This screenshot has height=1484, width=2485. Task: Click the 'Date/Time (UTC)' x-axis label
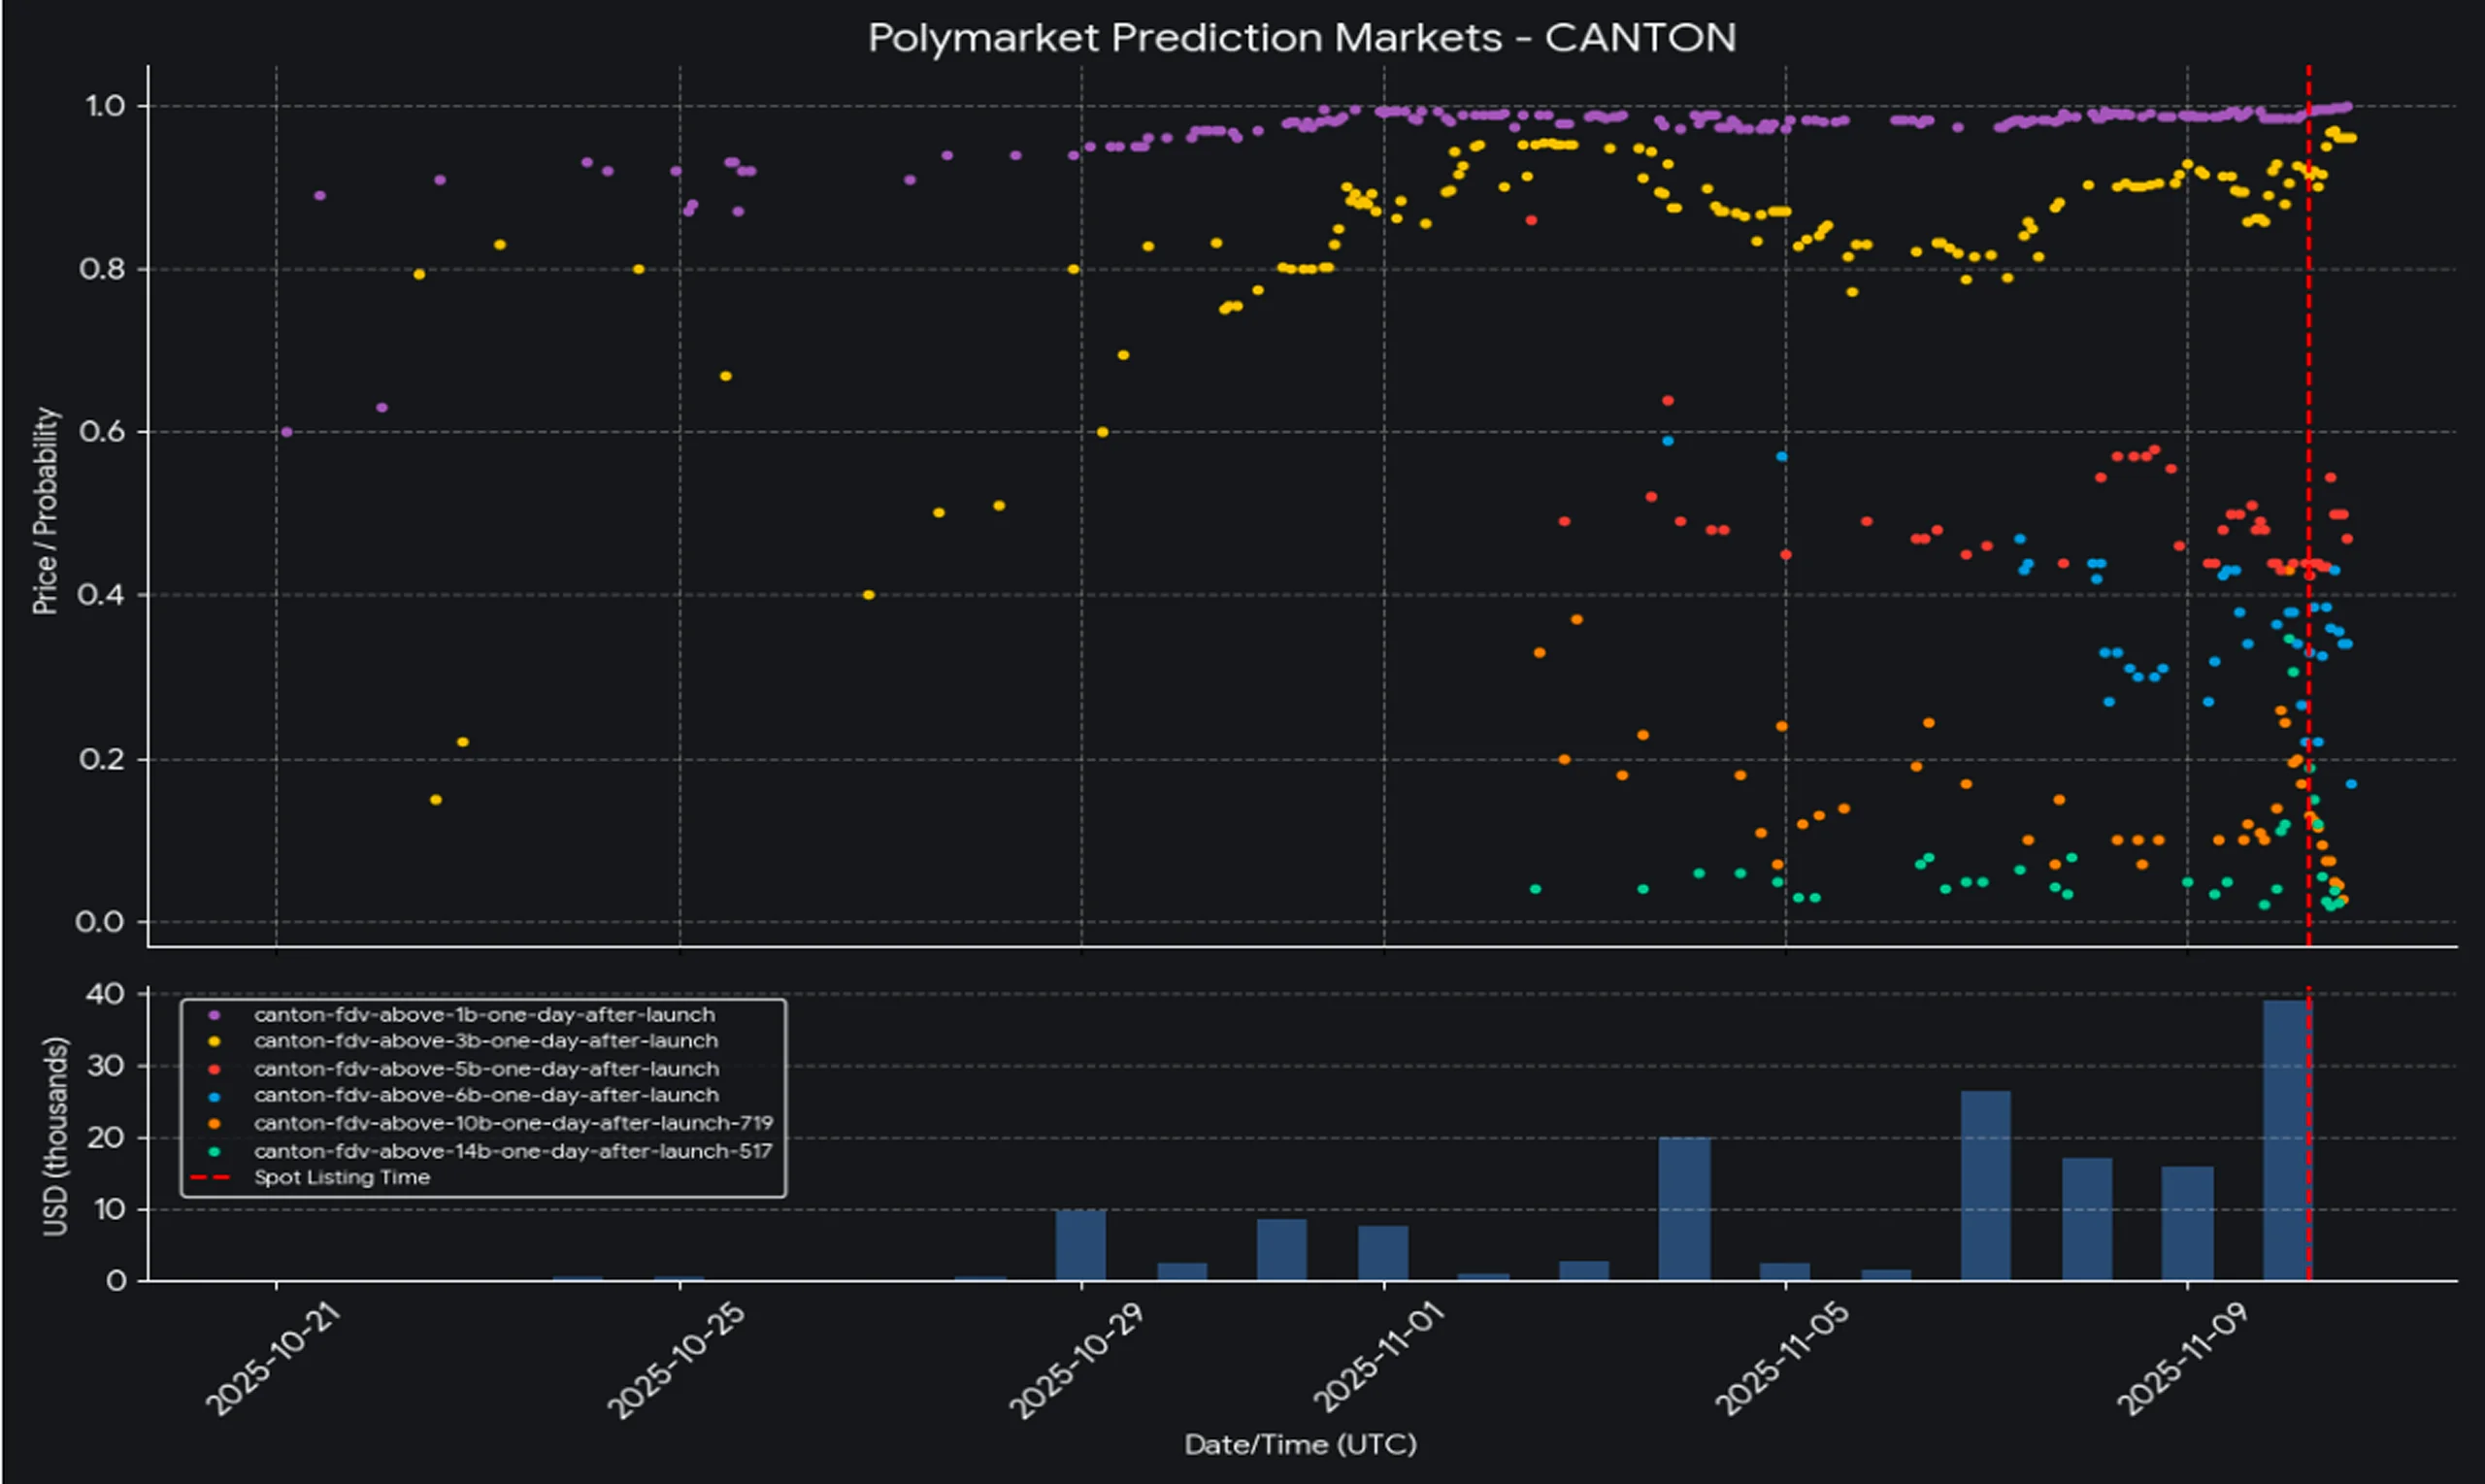[x=1300, y=1444]
